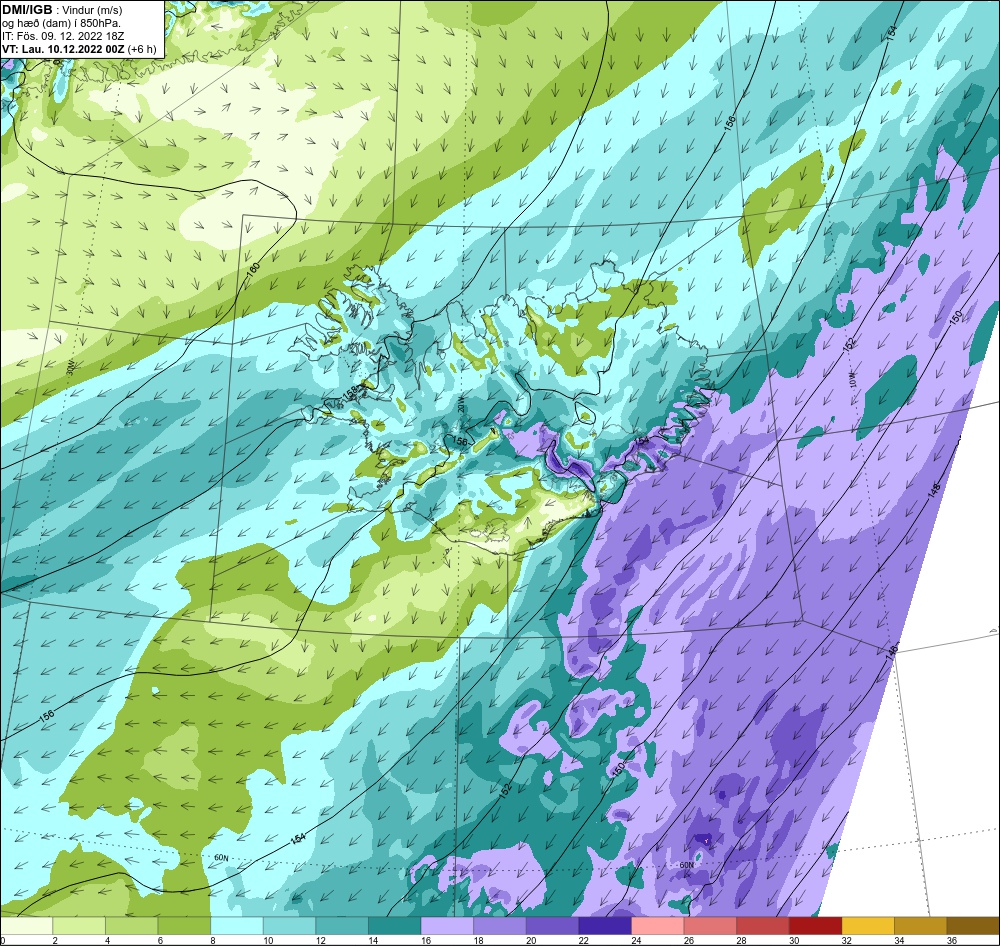The image size is (1000, 946).
Task: Click the 24–26 m/s pink legend swatch
Action: click(658, 926)
